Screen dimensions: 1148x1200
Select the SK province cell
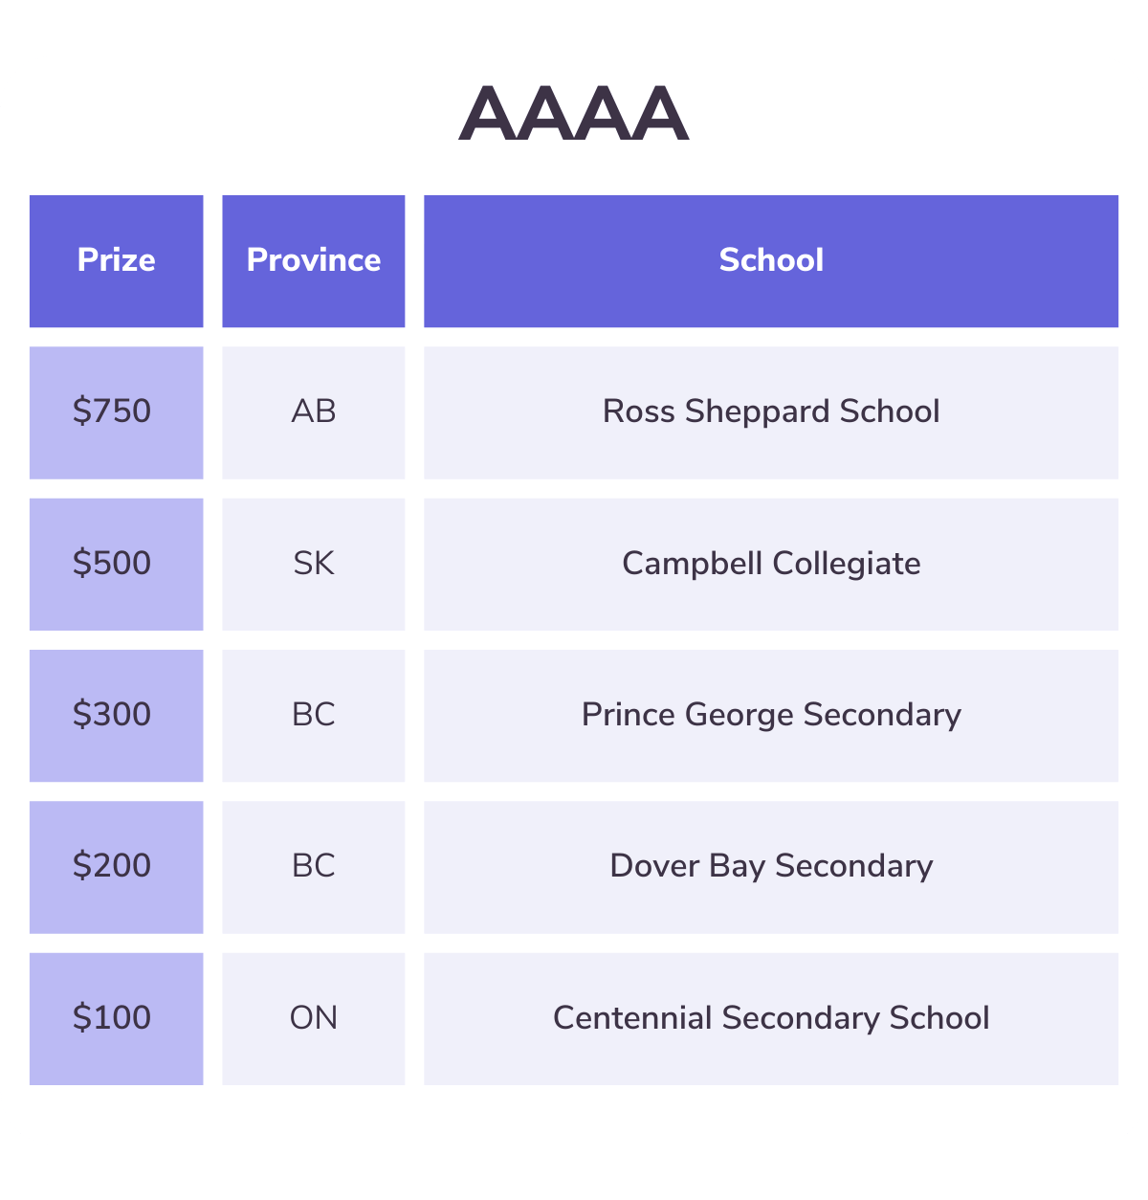(x=313, y=564)
